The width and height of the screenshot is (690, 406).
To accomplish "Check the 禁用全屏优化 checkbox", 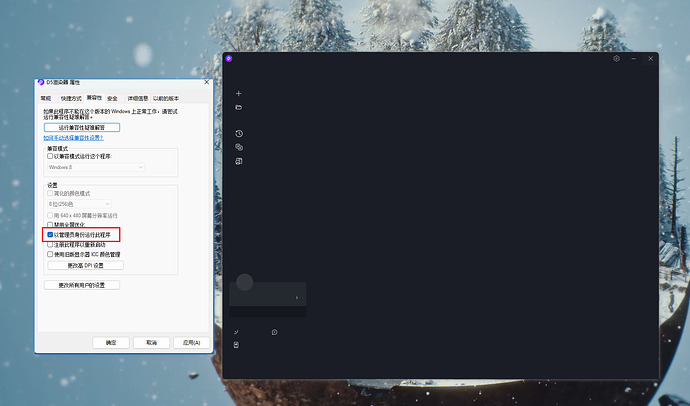I will [51, 225].
